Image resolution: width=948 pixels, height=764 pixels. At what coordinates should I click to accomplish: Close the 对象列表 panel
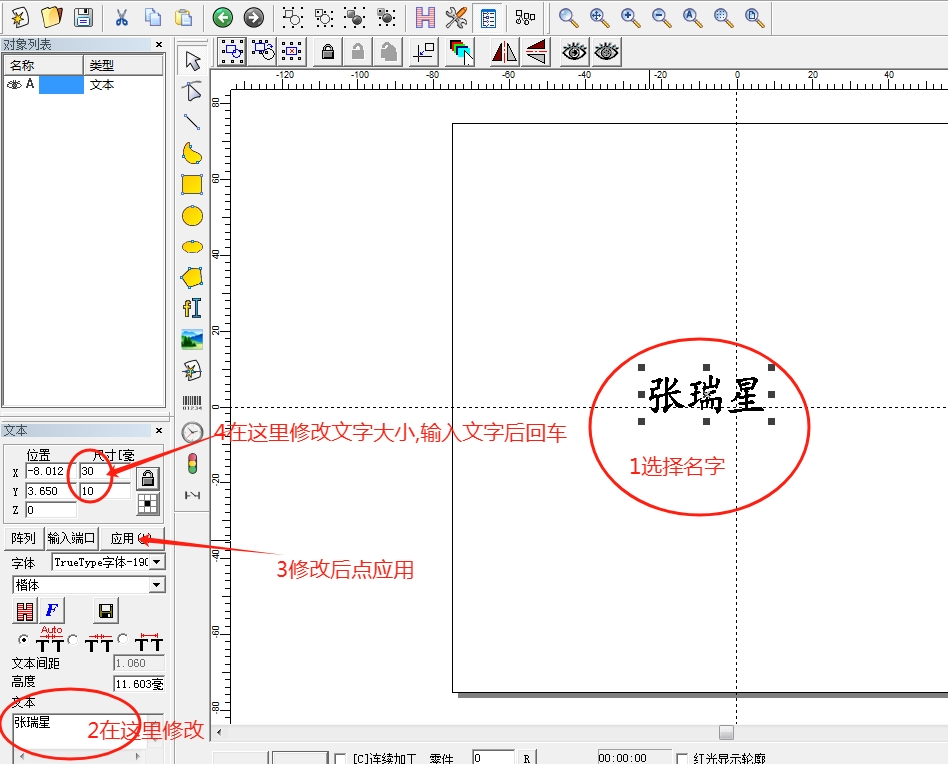coord(159,44)
